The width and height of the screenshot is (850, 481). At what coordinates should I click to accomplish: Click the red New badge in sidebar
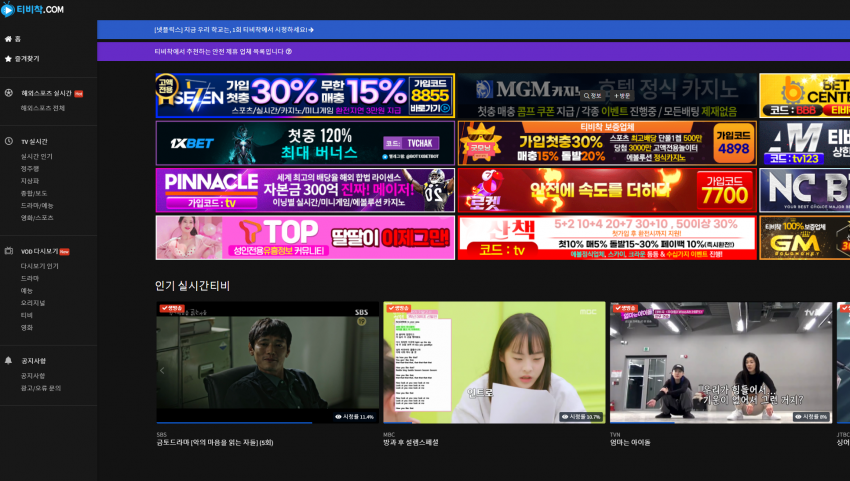65,252
